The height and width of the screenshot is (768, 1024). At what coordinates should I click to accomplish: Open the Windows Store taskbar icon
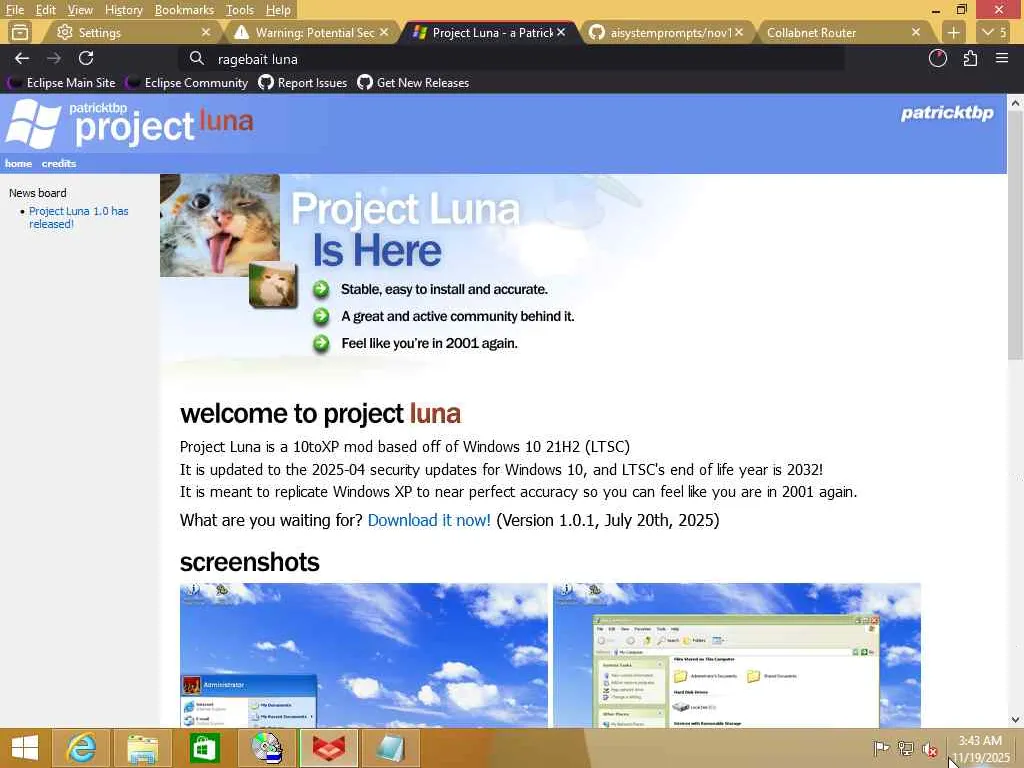point(204,748)
